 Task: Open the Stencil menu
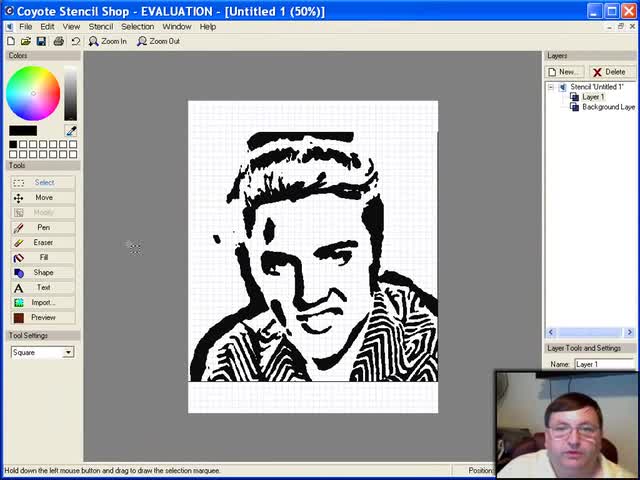100,26
